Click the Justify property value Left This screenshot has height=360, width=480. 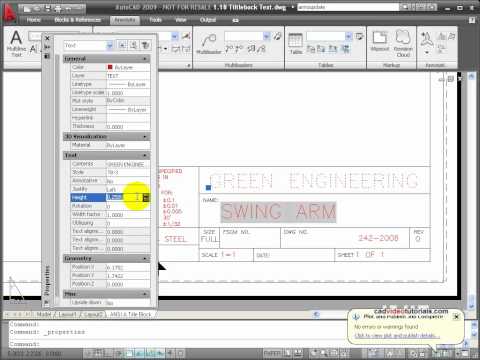pos(128,189)
